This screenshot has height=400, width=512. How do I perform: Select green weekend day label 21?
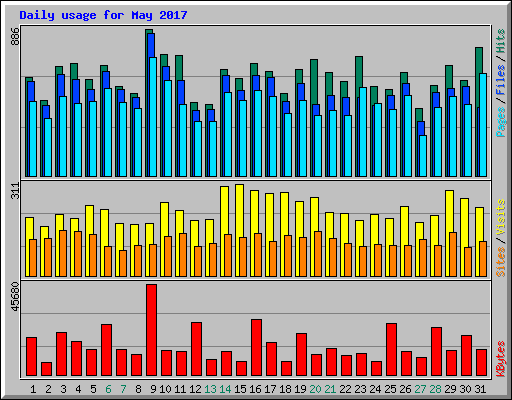pos(330,389)
